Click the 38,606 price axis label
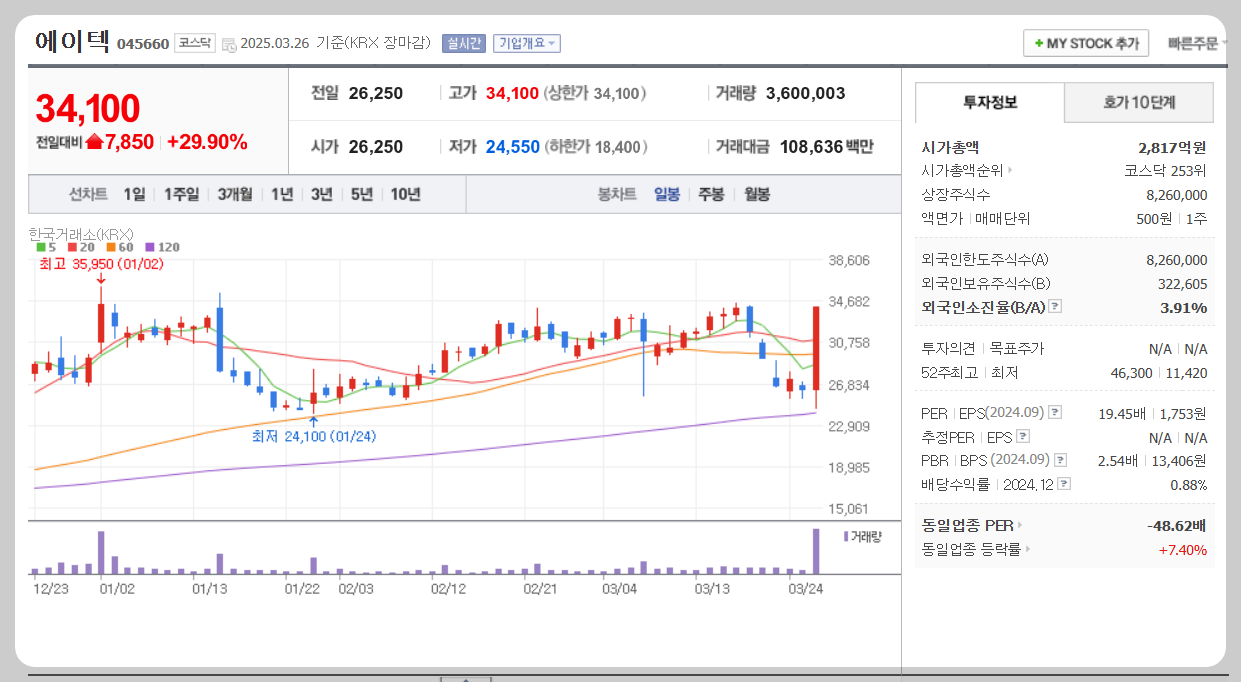Image resolution: width=1241 pixels, height=682 pixels. [849, 260]
